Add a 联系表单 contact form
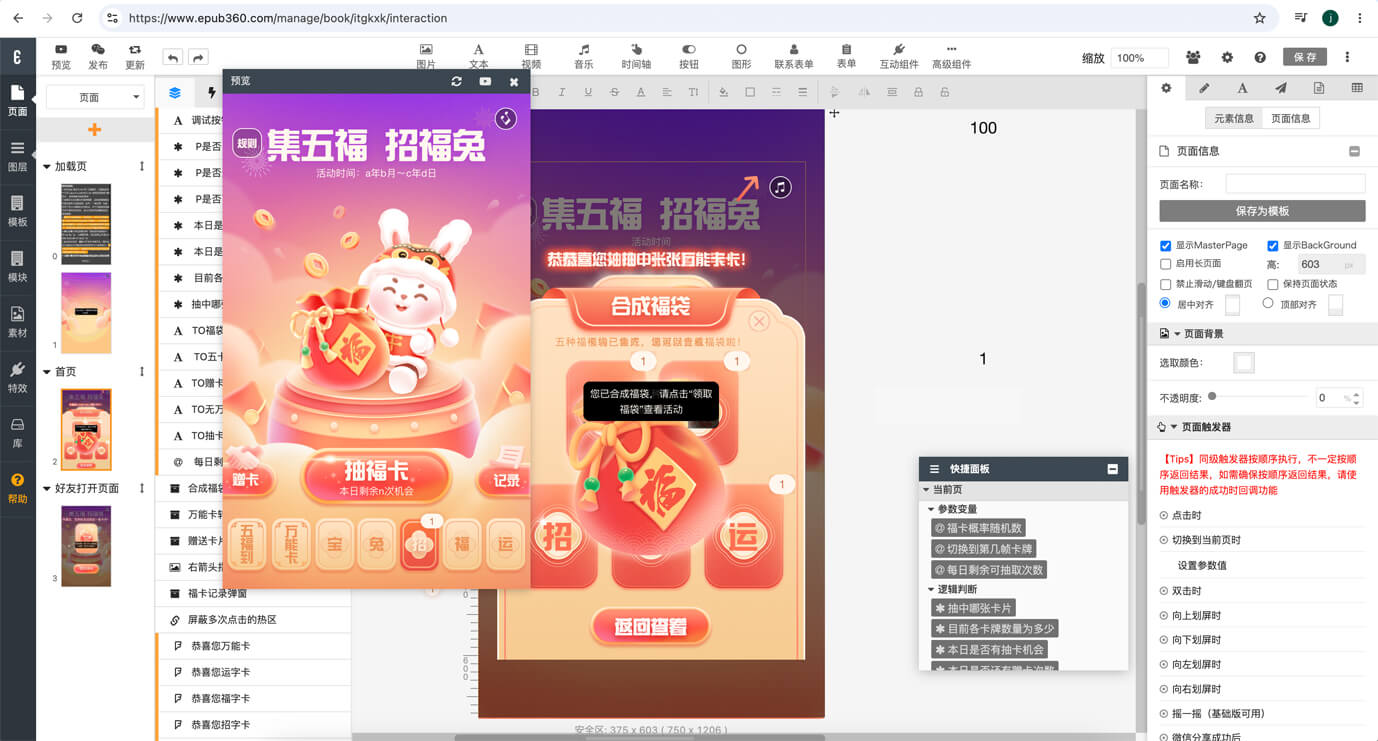Screen dimensions: 1378x741 794,56
